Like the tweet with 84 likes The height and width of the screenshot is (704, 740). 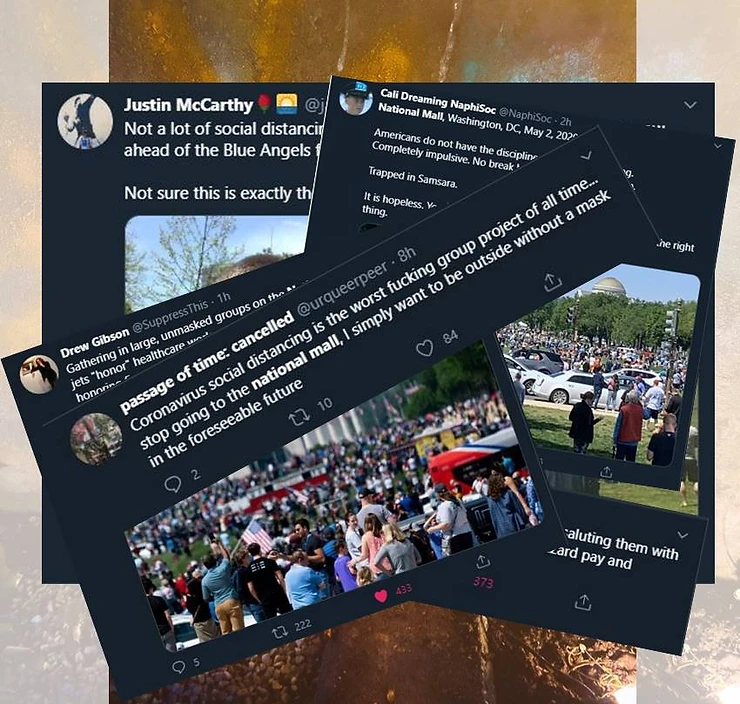pos(425,348)
